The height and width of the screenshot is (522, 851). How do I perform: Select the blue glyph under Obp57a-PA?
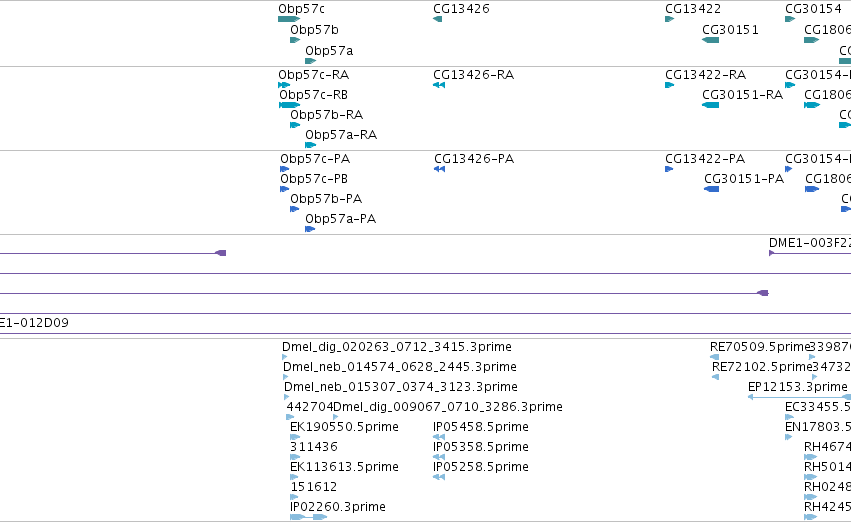(310, 229)
